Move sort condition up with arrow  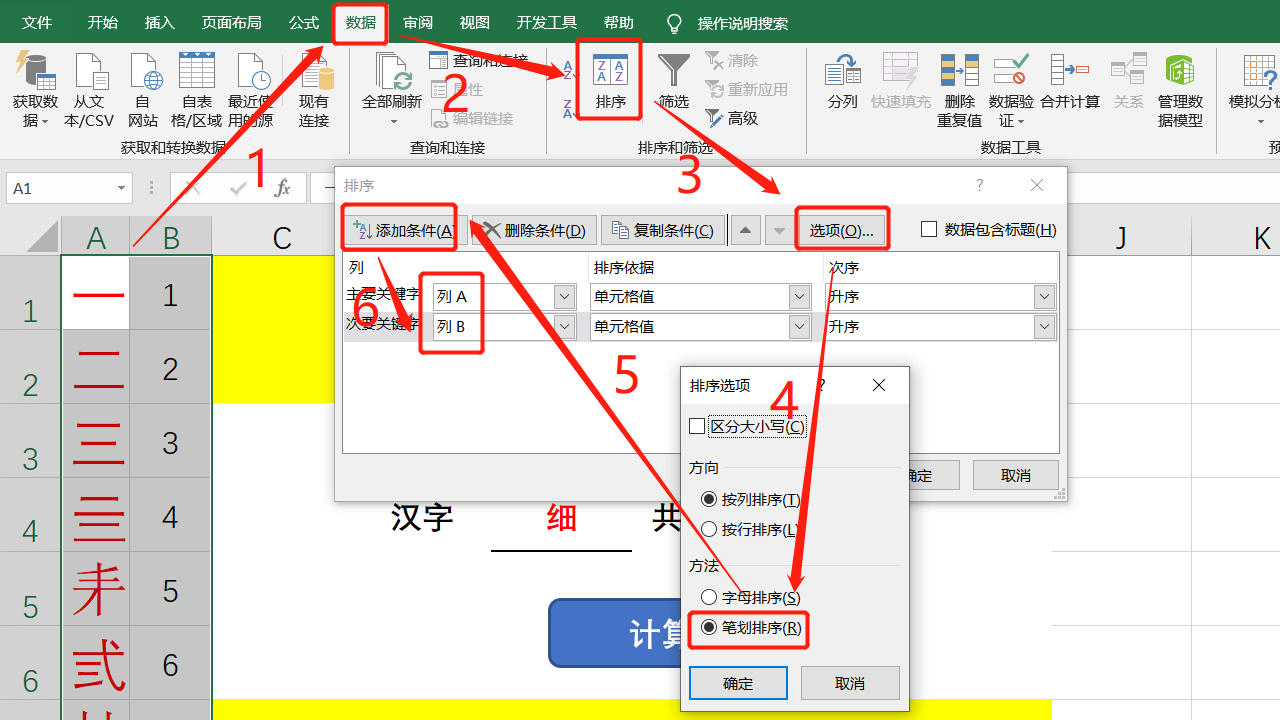(x=745, y=231)
